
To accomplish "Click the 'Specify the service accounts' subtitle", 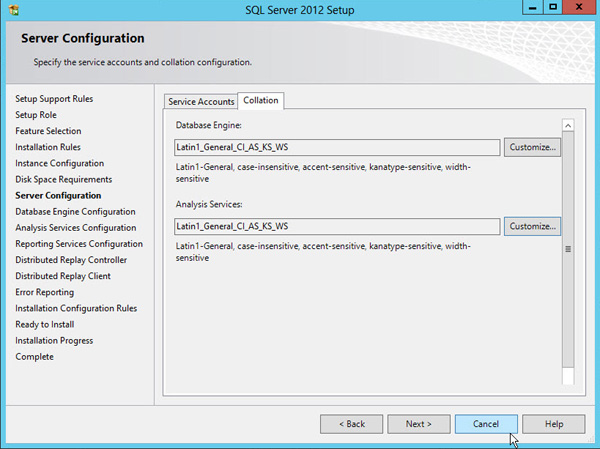I will (142, 62).
